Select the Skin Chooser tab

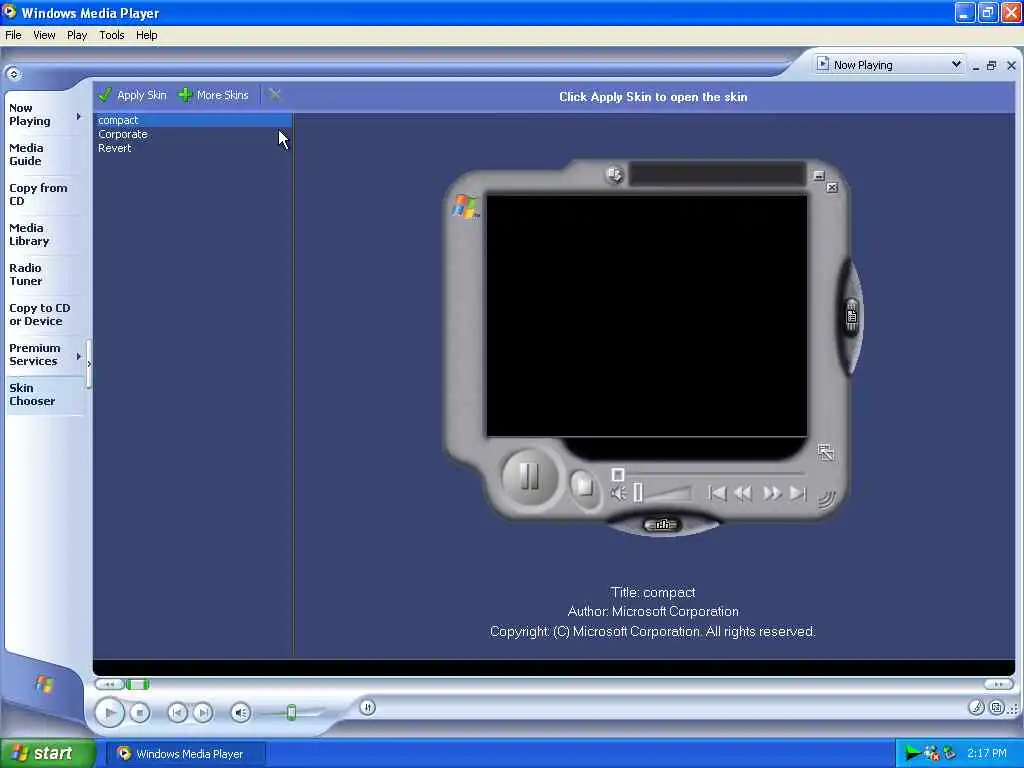(43, 394)
